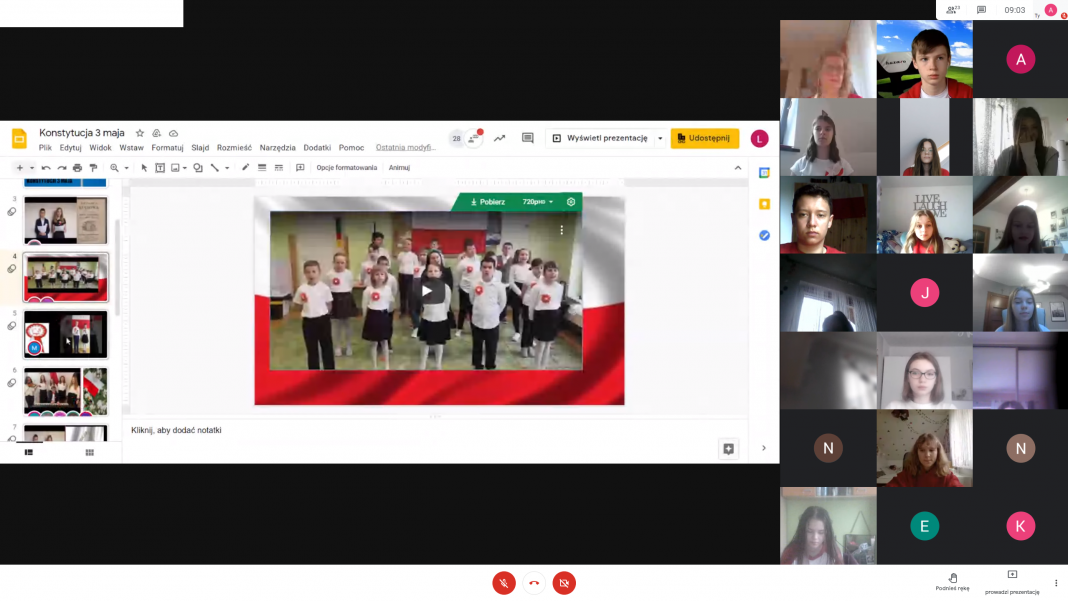Raise your hand with Podnieś rękę
Image resolution: width=1068 pixels, height=601 pixels.
pos(952,578)
